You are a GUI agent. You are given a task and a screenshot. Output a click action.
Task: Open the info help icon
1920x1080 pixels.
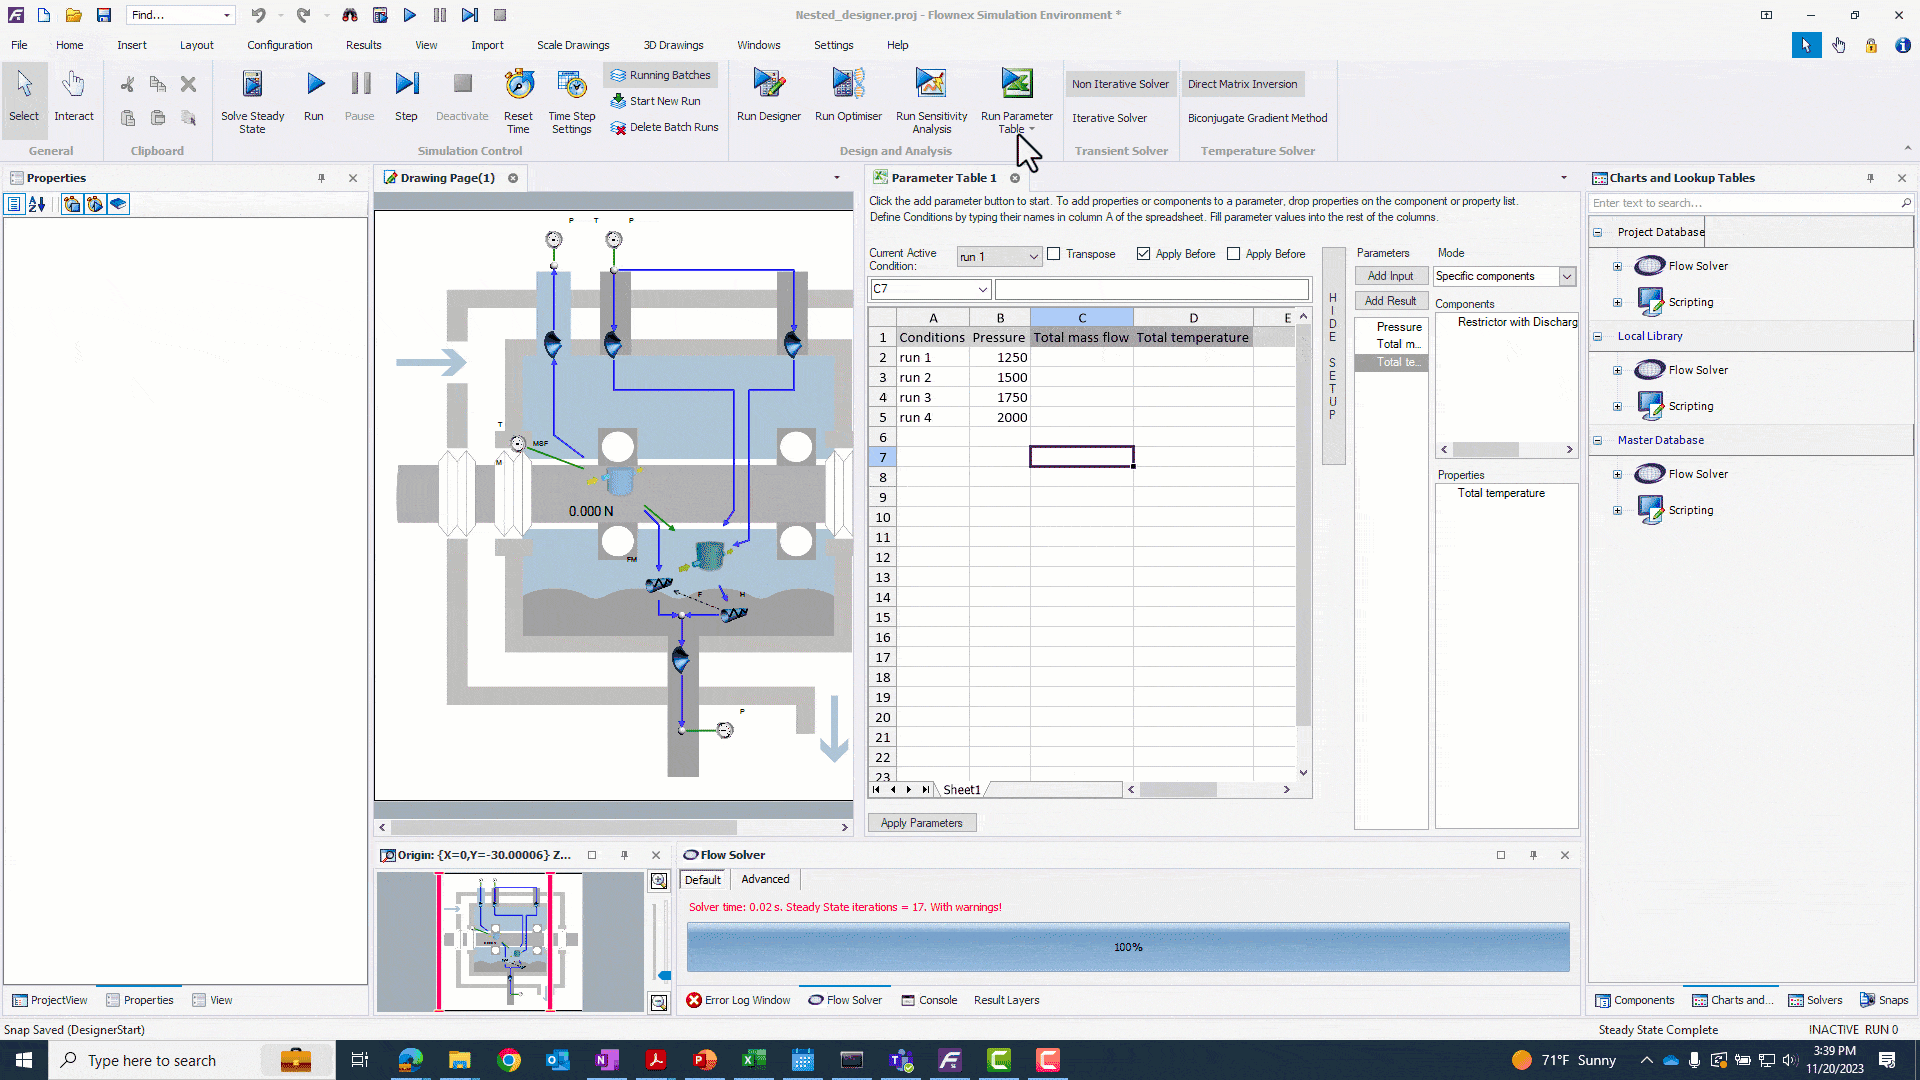1902,45
